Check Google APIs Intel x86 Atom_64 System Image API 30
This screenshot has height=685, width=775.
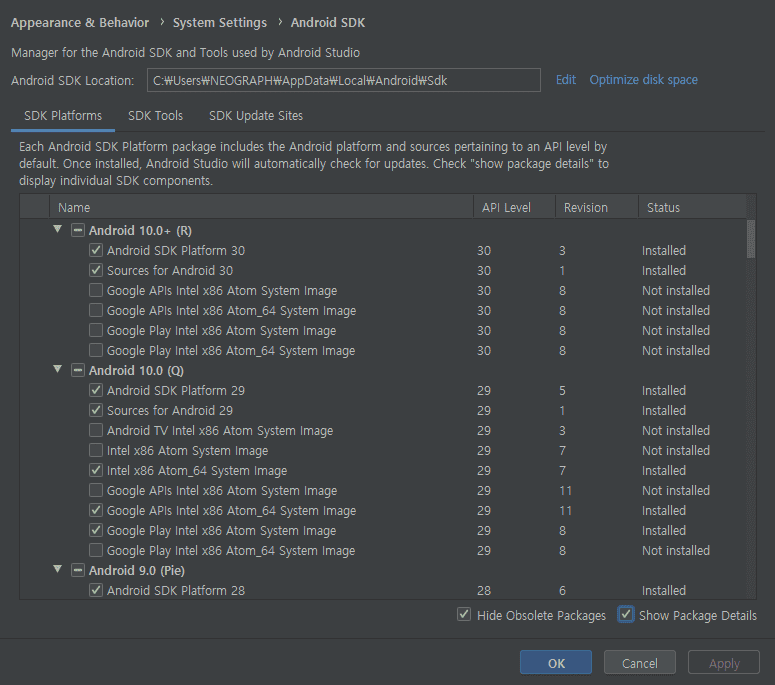pos(96,310)
